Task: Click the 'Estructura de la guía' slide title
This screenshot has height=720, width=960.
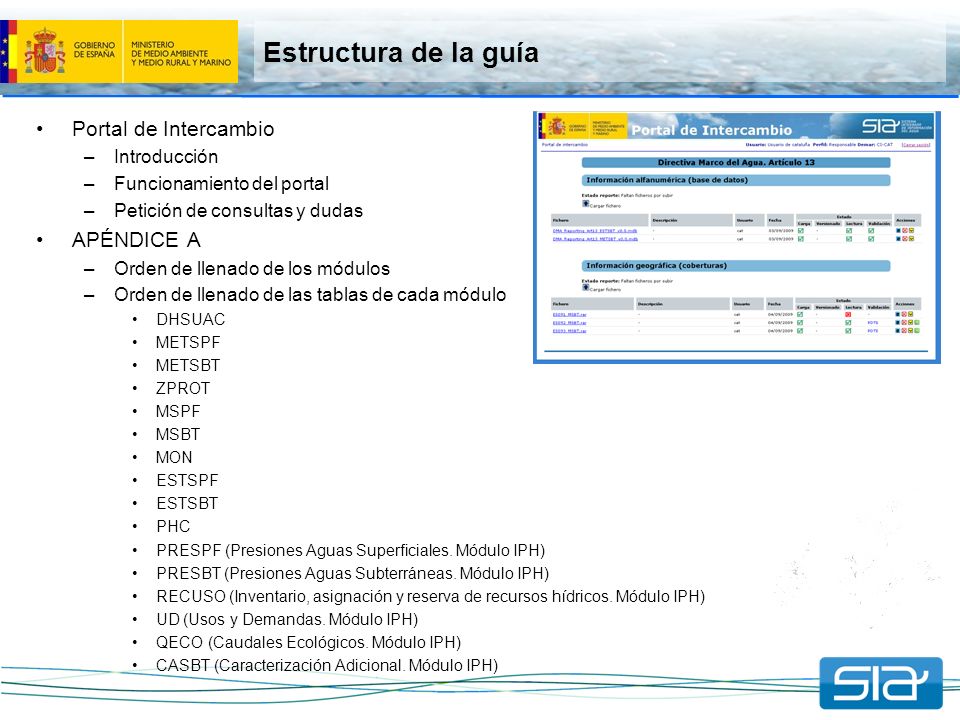Action: coord(401,53)
